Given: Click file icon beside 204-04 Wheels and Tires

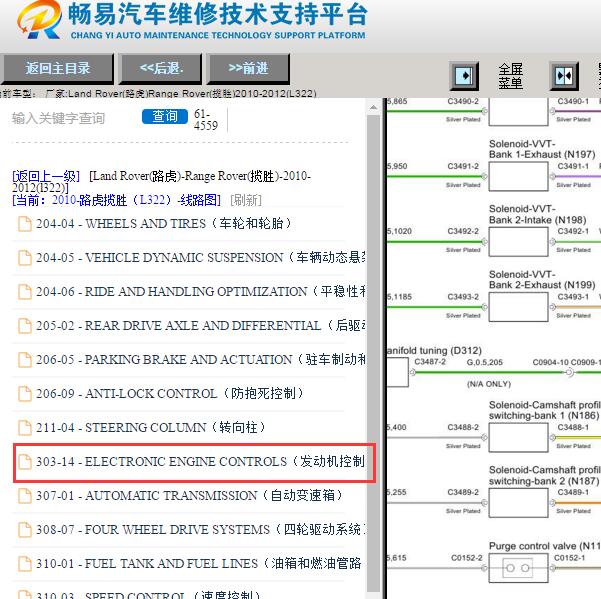Looking at the screenshot, I should tap(25, 224).
